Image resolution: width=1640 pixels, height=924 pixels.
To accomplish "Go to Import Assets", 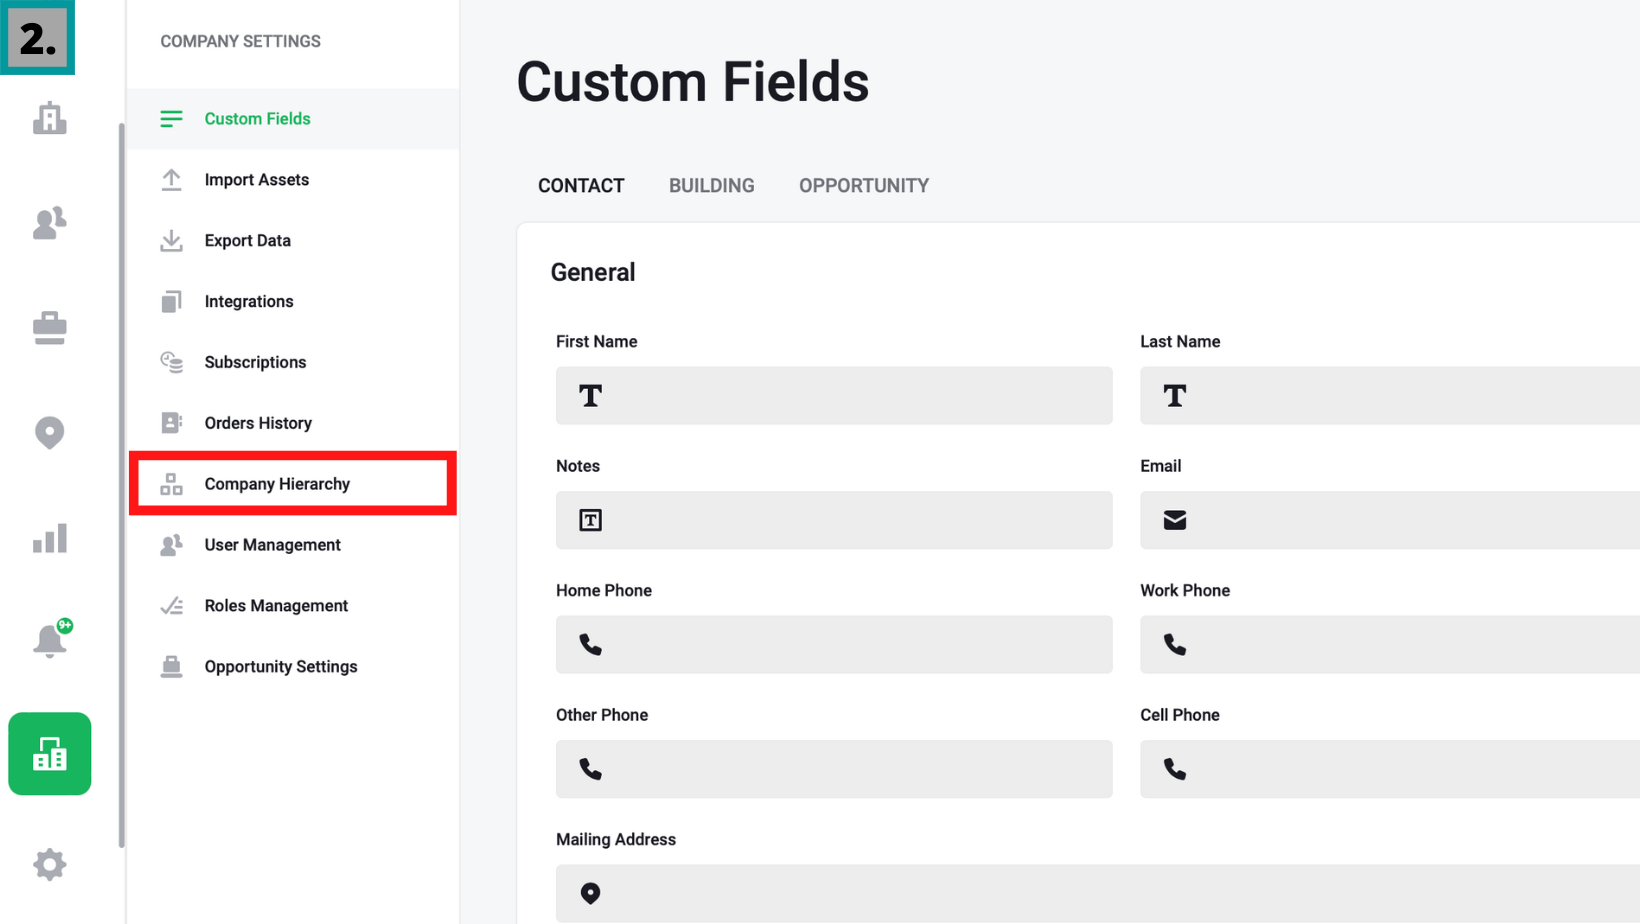I will pyautogui.click(x=256, y=180).
